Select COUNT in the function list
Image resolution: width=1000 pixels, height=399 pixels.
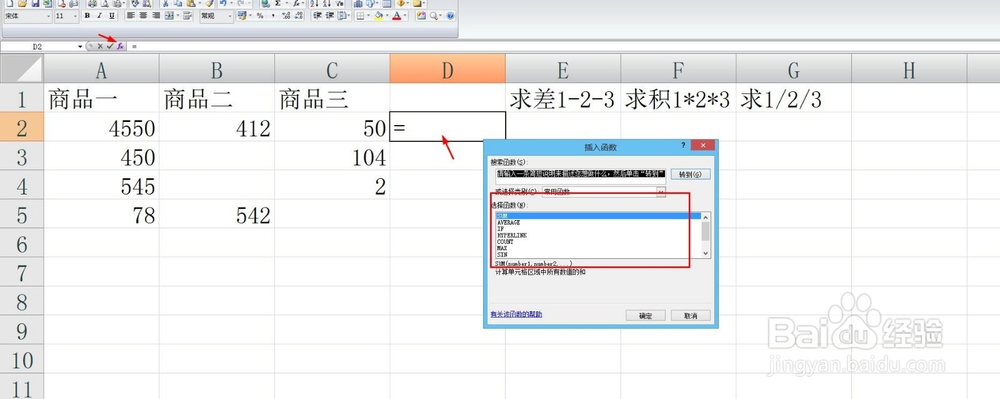point(598,242)
